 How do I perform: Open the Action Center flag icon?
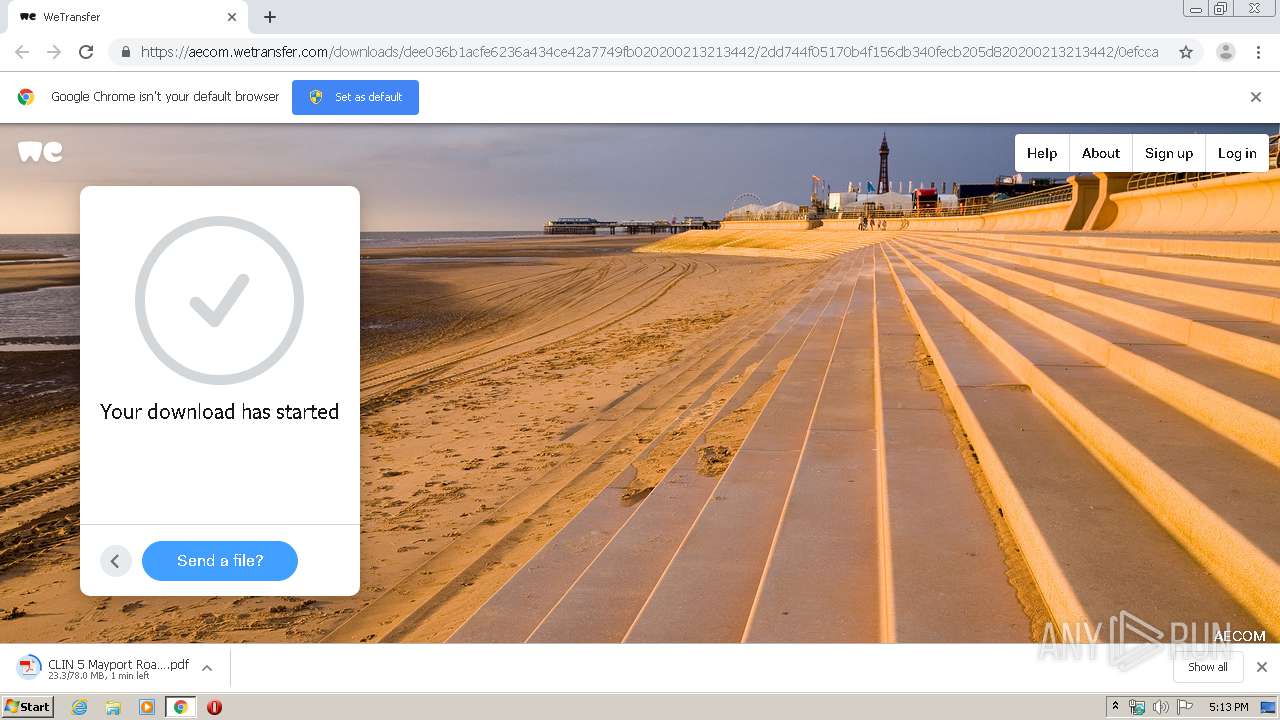point(1185,707)
